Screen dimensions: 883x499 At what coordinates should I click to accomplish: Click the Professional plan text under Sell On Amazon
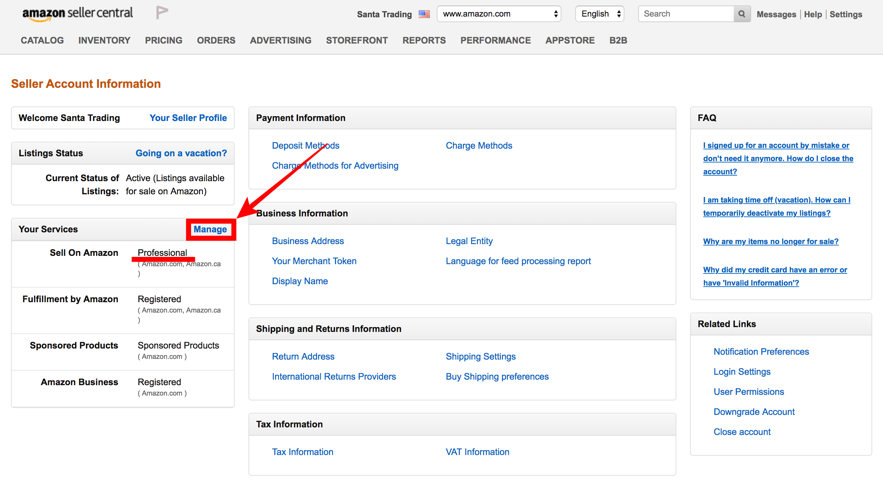162,253
